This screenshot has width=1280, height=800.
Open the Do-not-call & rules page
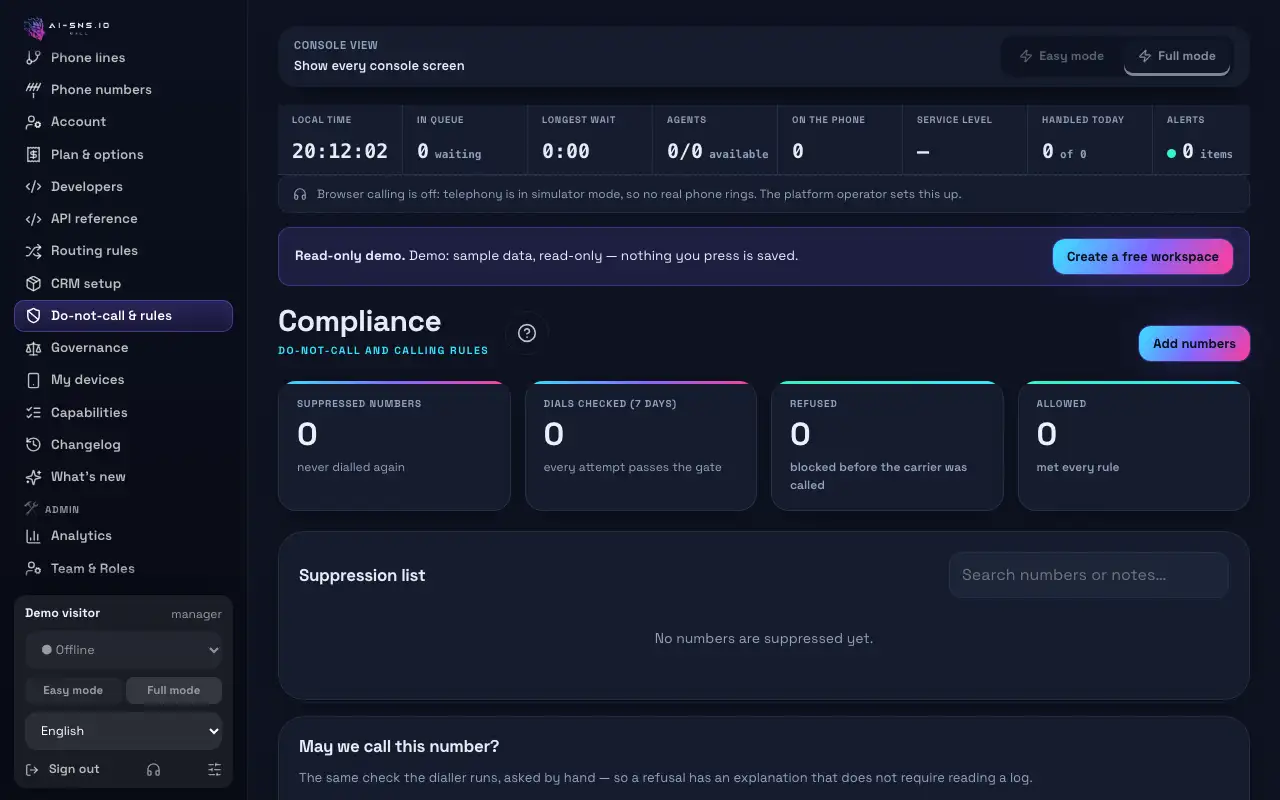coord(124,315)
